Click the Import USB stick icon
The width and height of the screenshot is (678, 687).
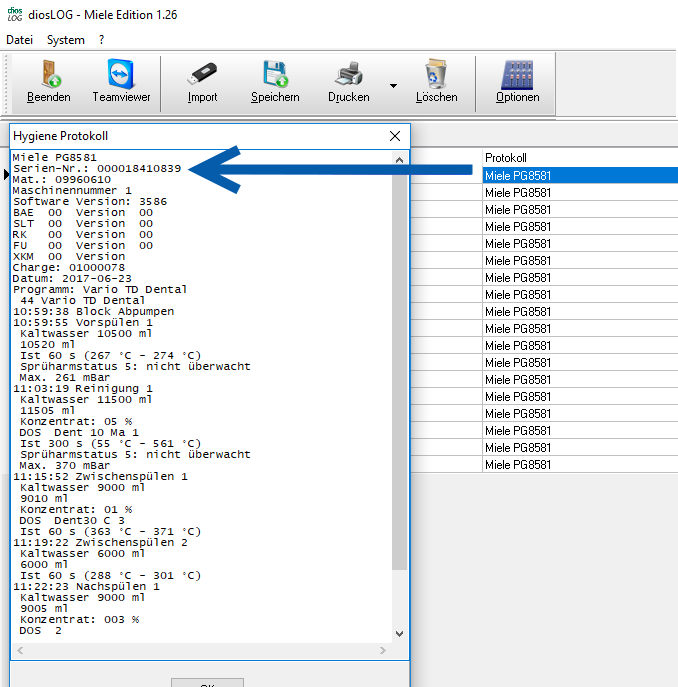203,76
